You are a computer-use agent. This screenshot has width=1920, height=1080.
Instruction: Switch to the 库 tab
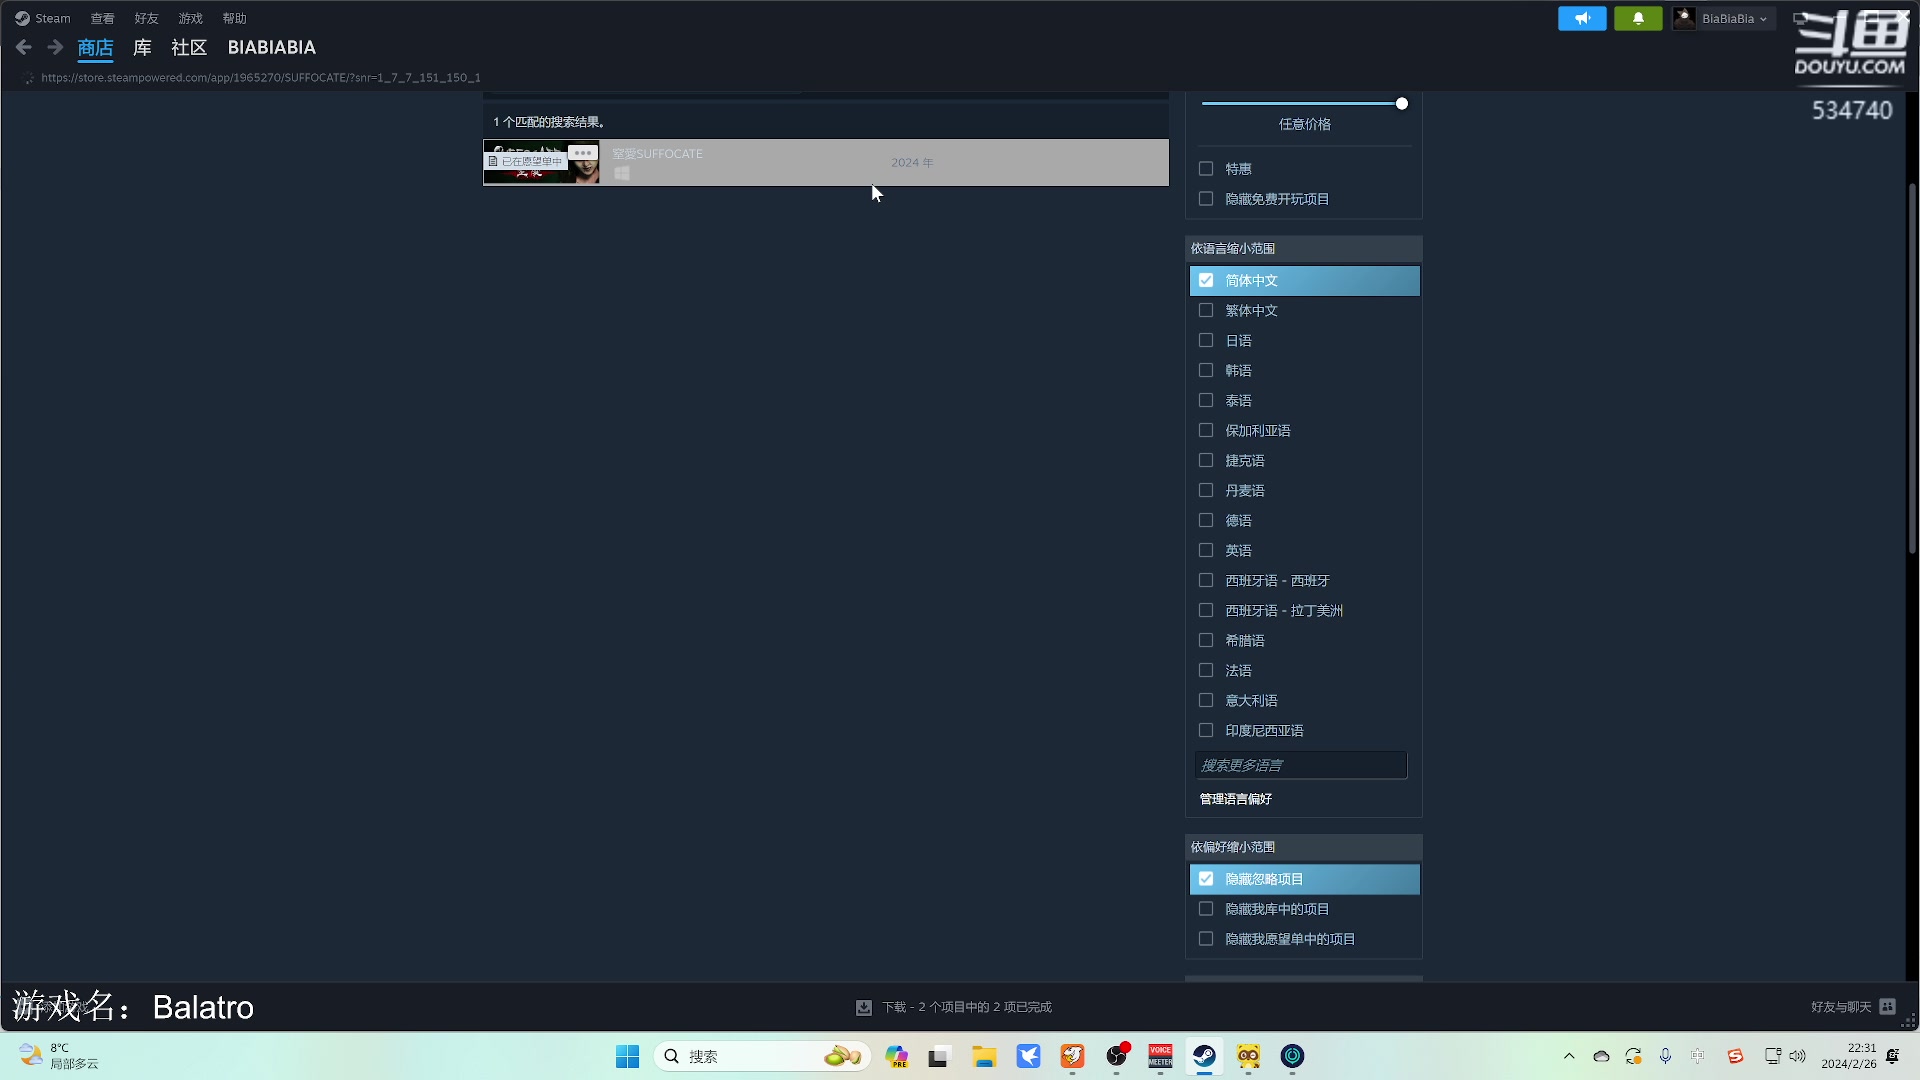pyautogui.click(x=142, y=48)
